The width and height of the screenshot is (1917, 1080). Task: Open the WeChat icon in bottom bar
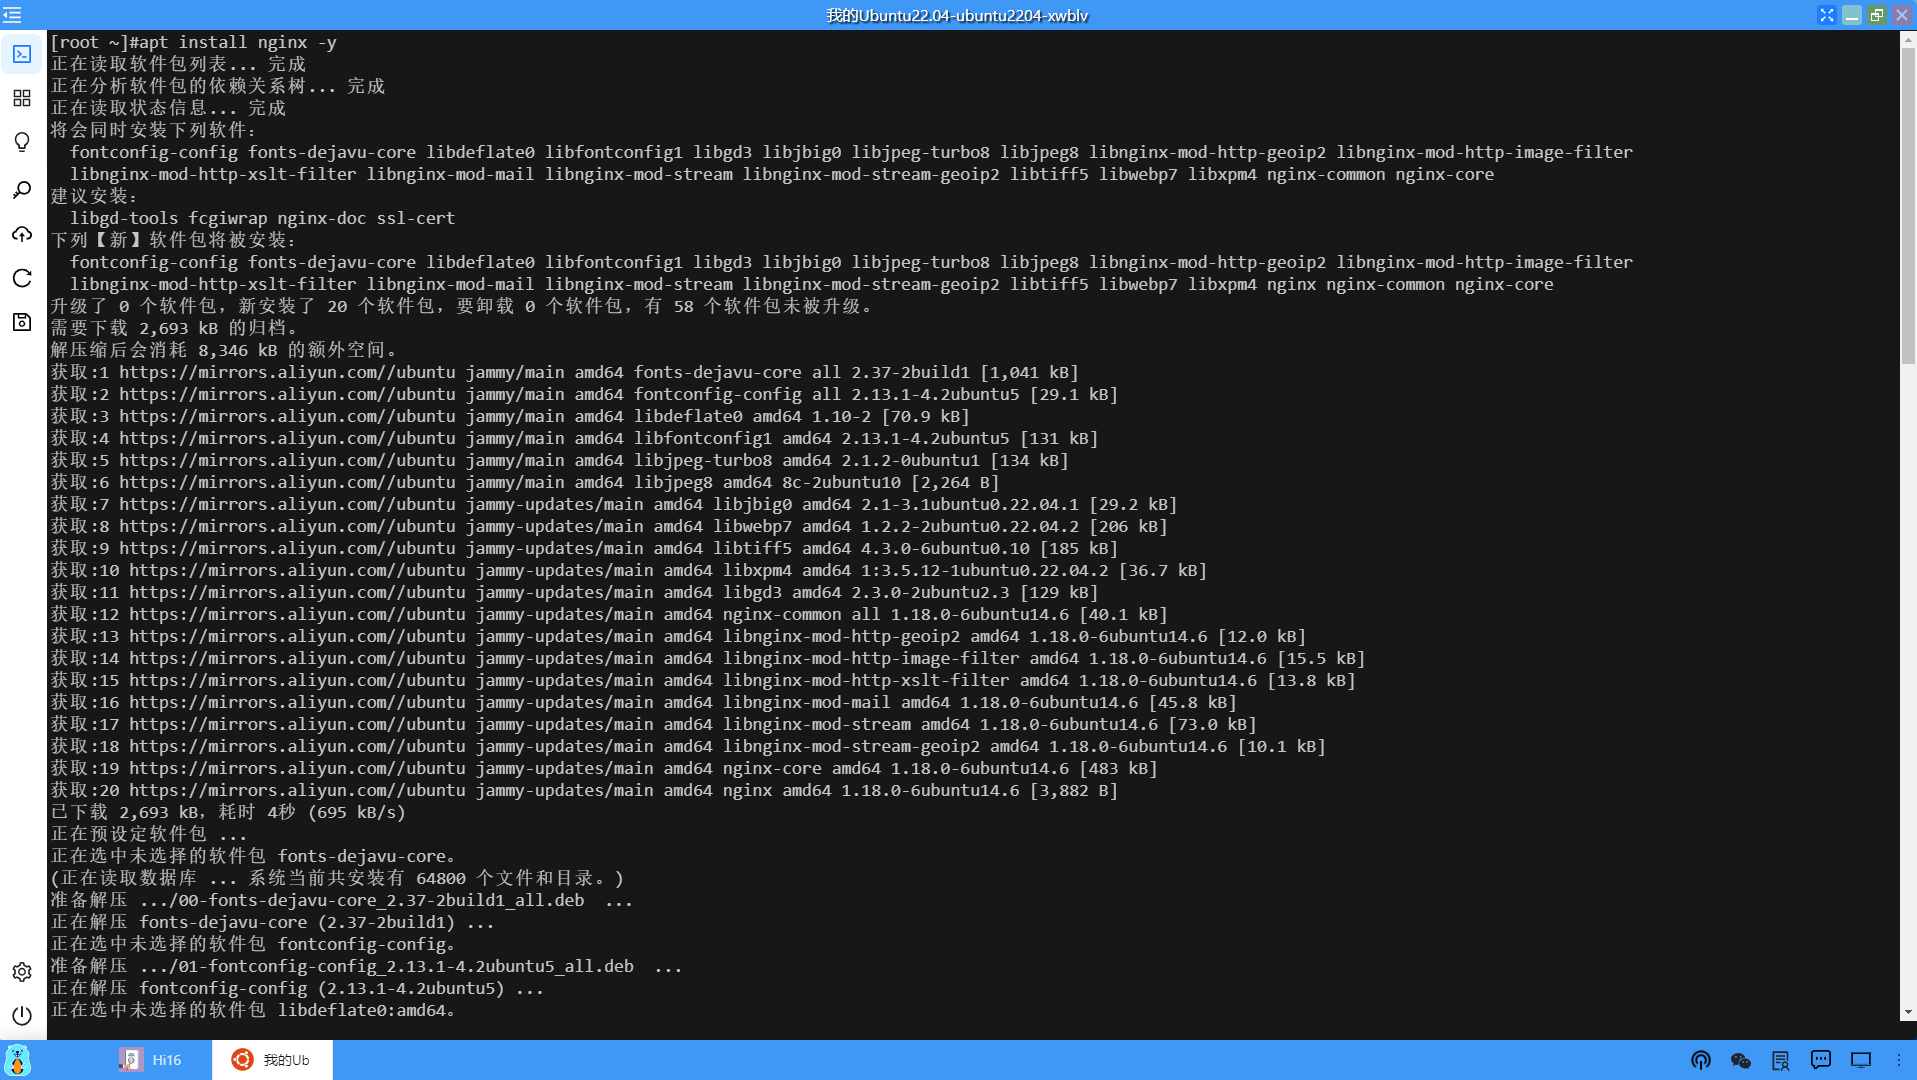1741,1060
